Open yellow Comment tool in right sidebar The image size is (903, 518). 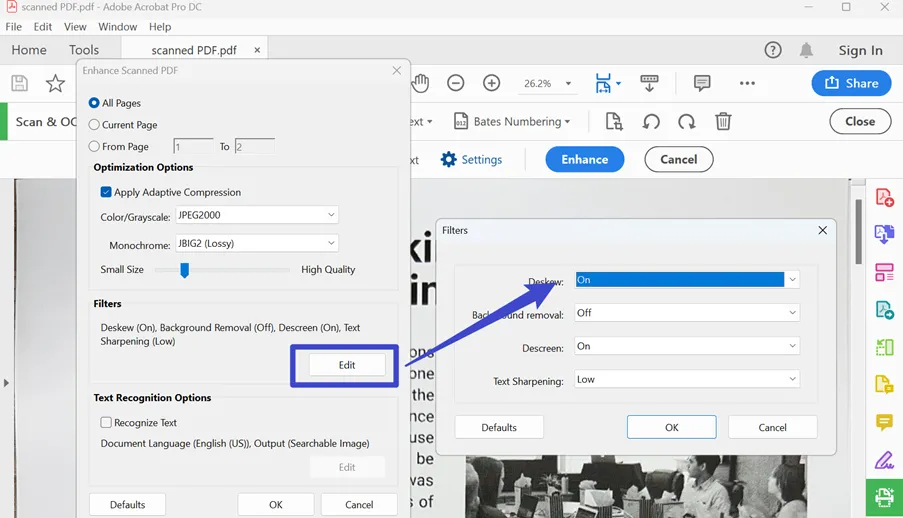[884, 422]
